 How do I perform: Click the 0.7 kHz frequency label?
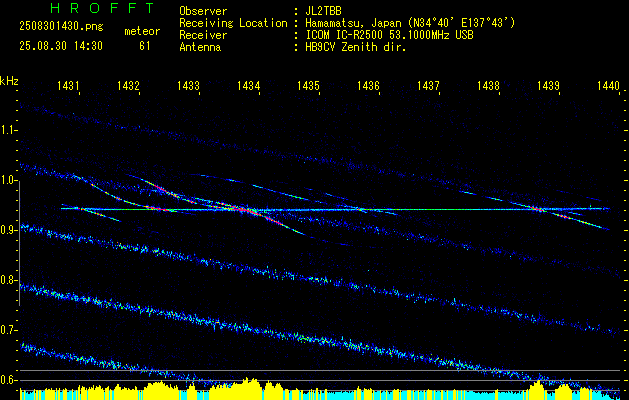point(8,330)
